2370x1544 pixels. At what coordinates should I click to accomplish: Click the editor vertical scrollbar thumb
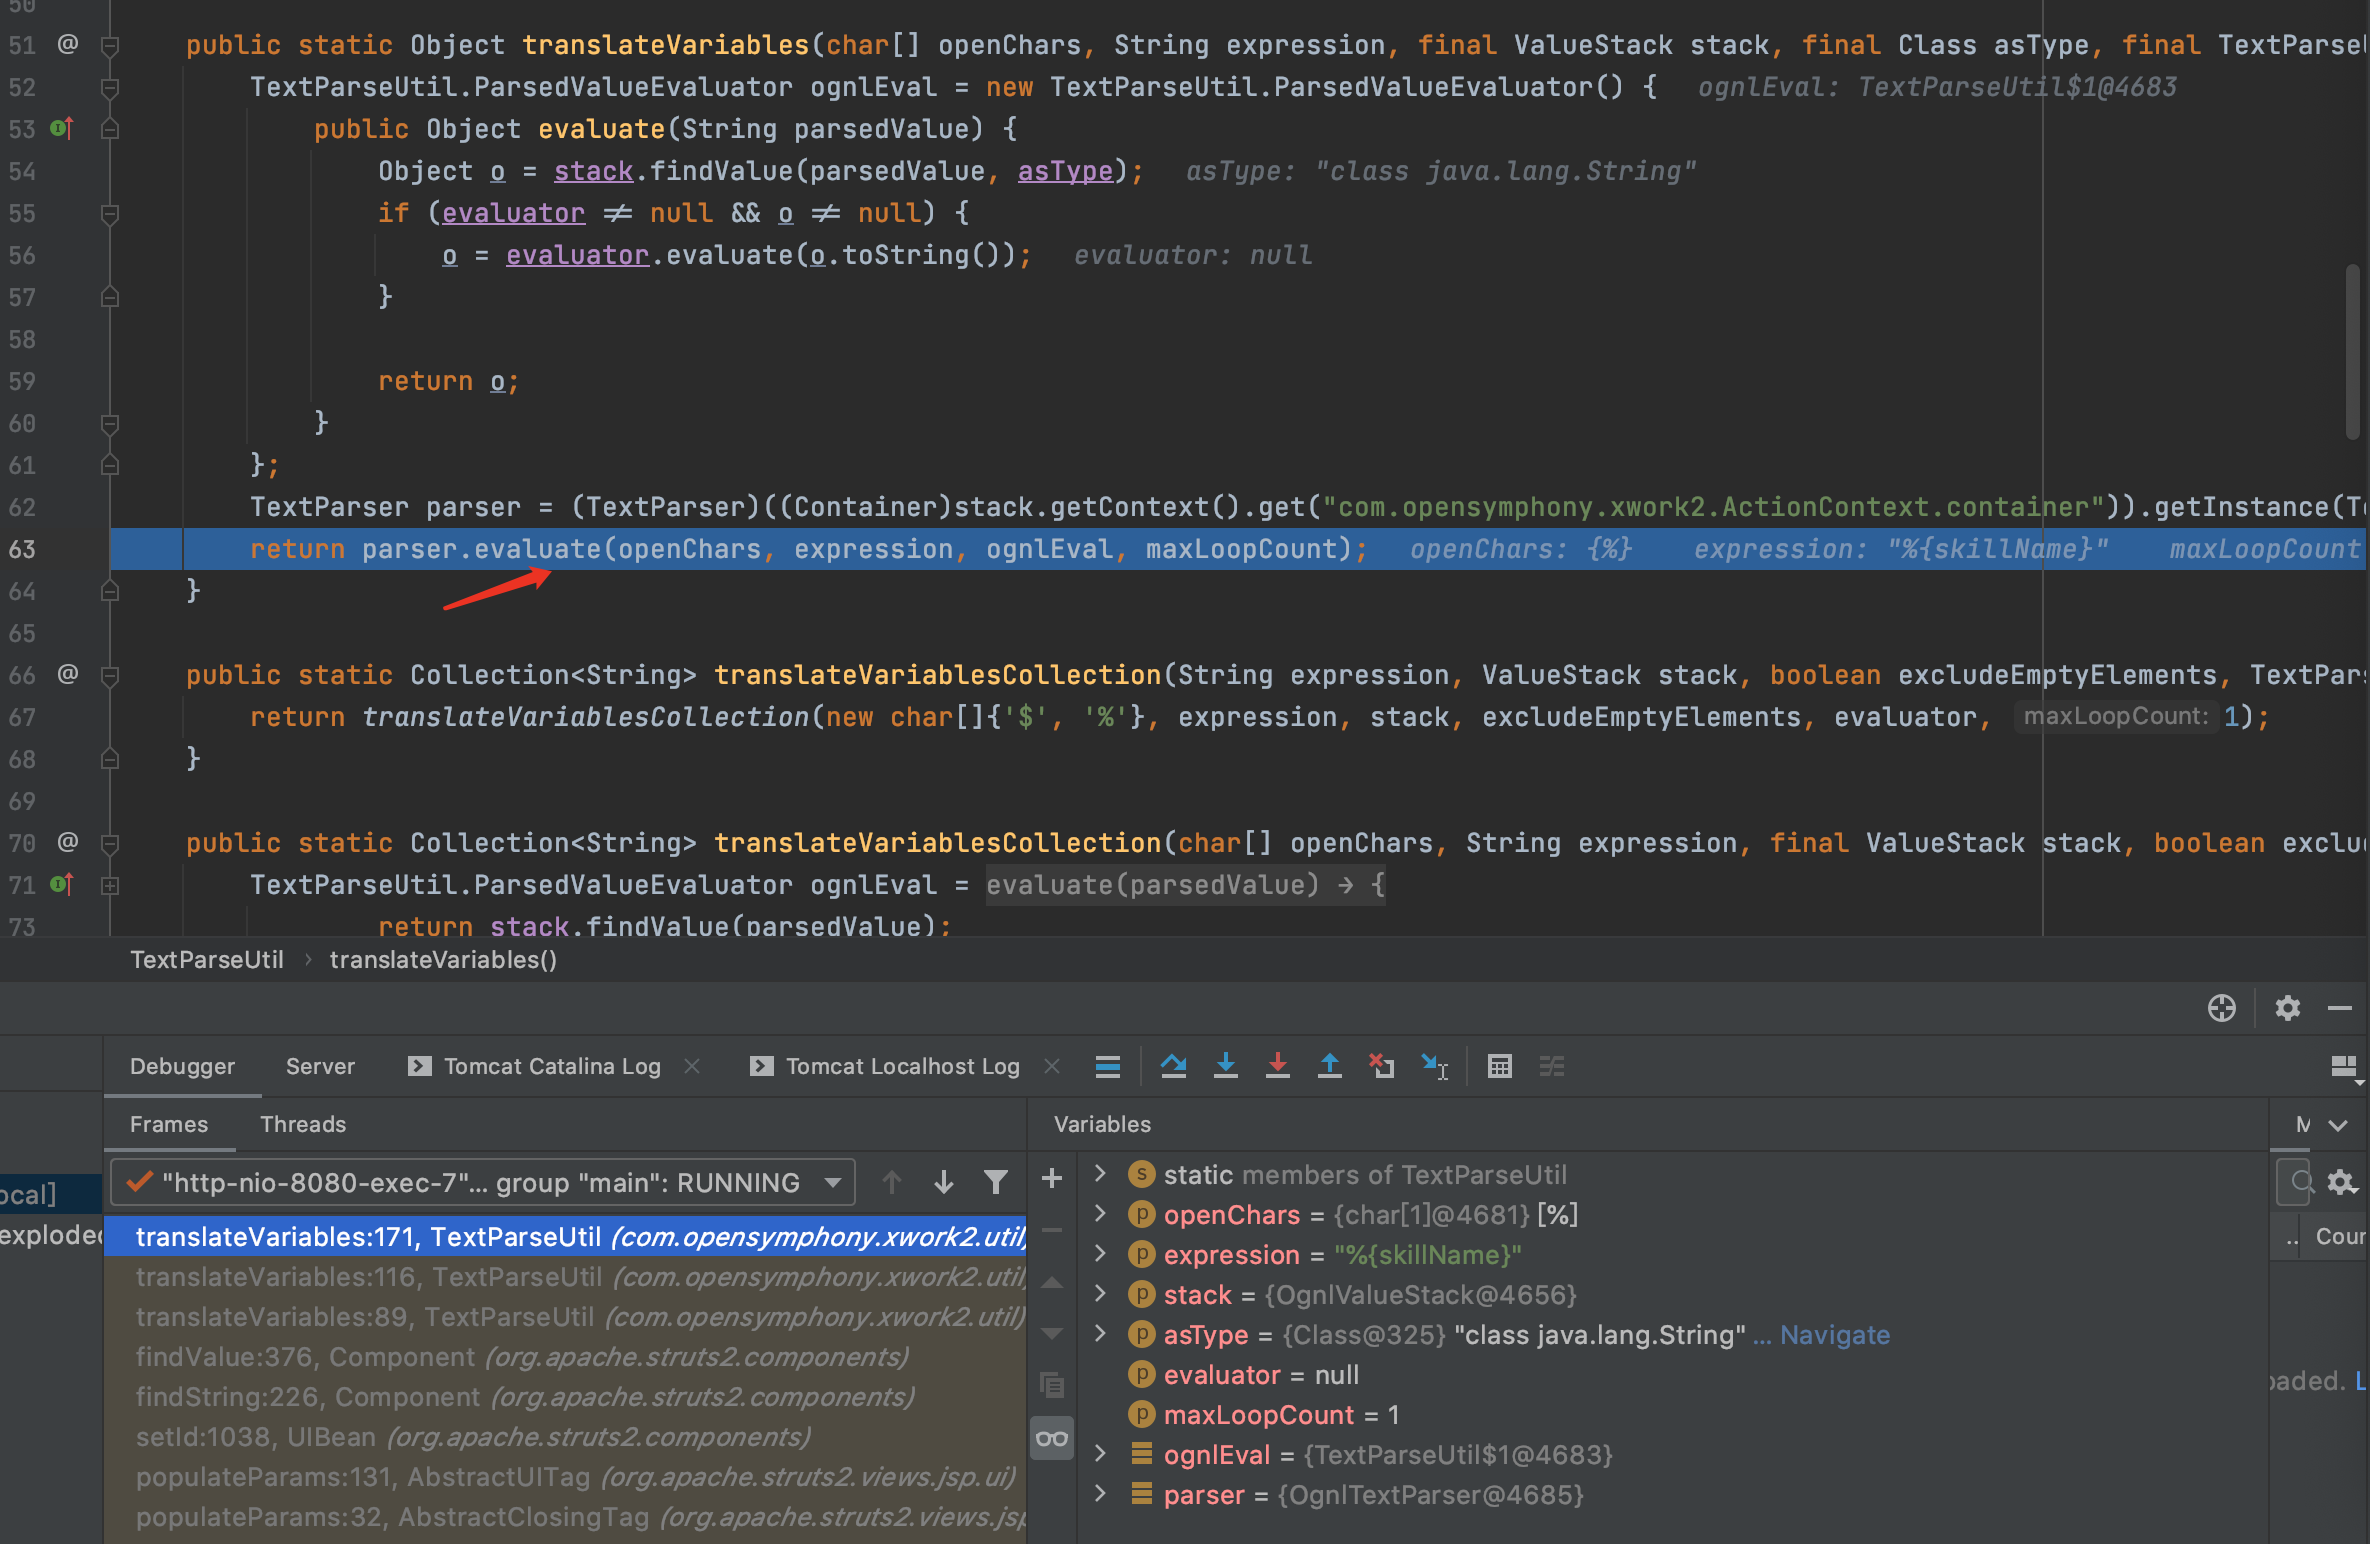pos(2352,352)
